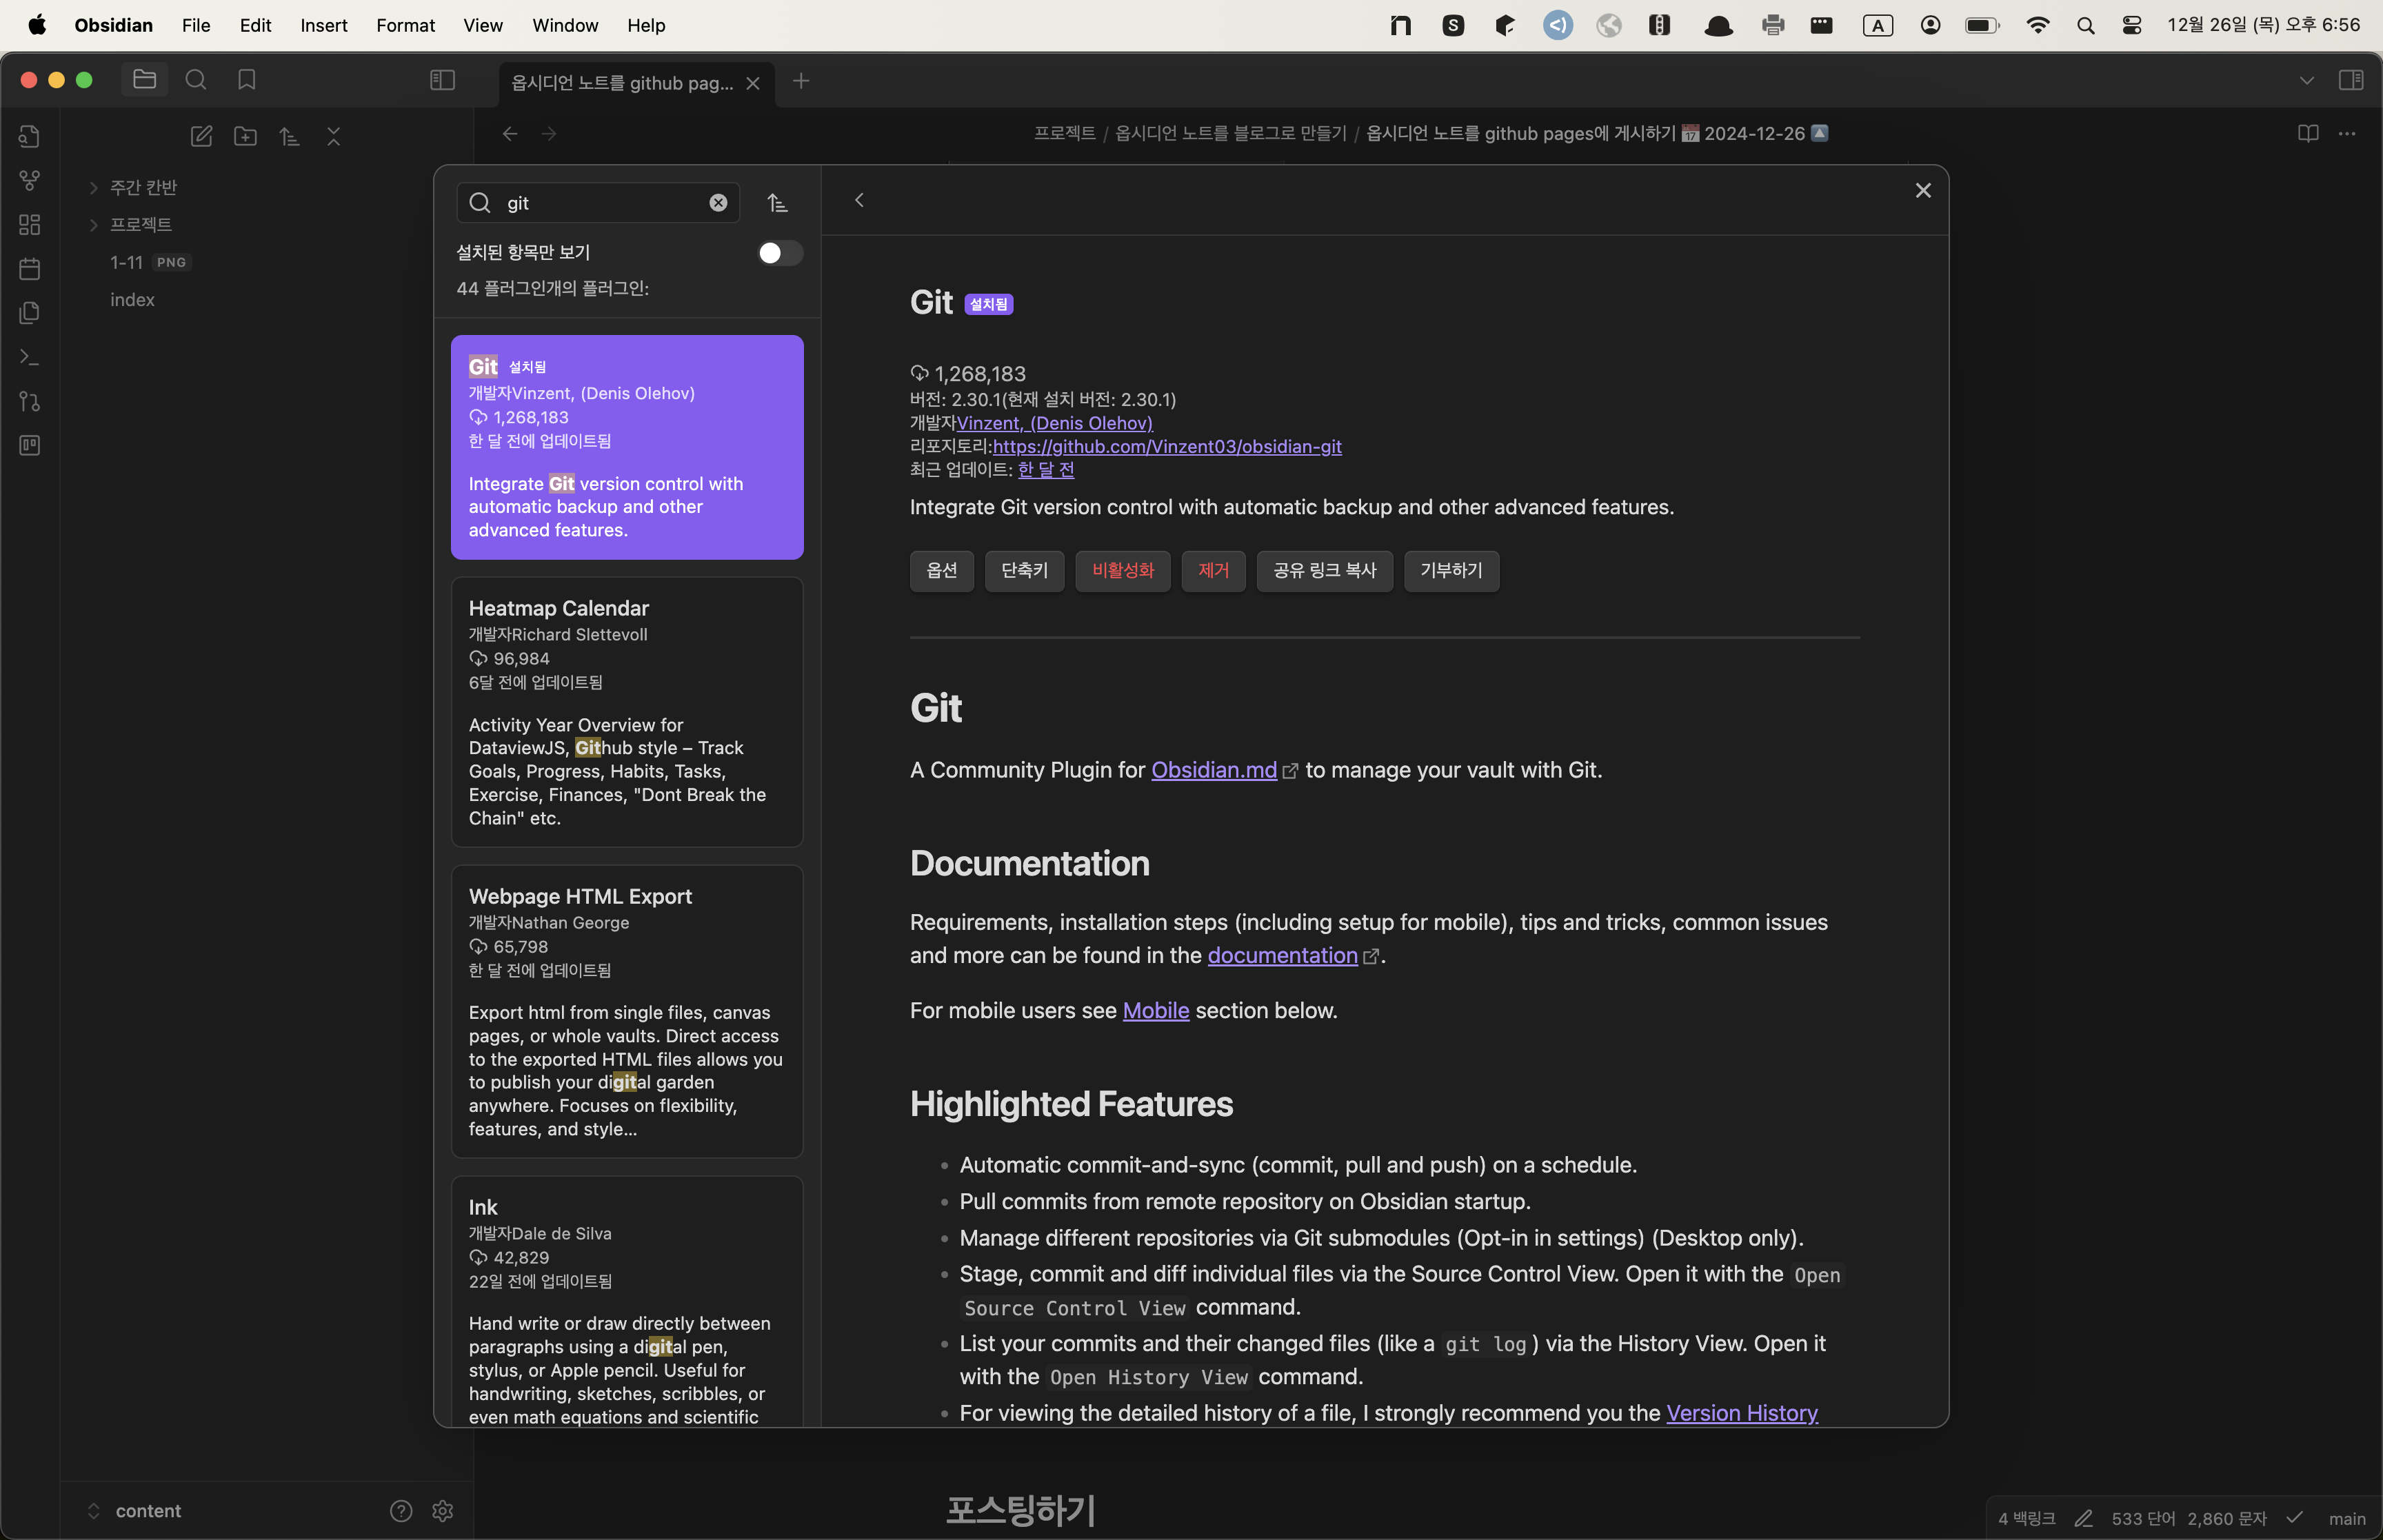
Task: Close the github pages note tab
Action: click(x=753, y=84)
